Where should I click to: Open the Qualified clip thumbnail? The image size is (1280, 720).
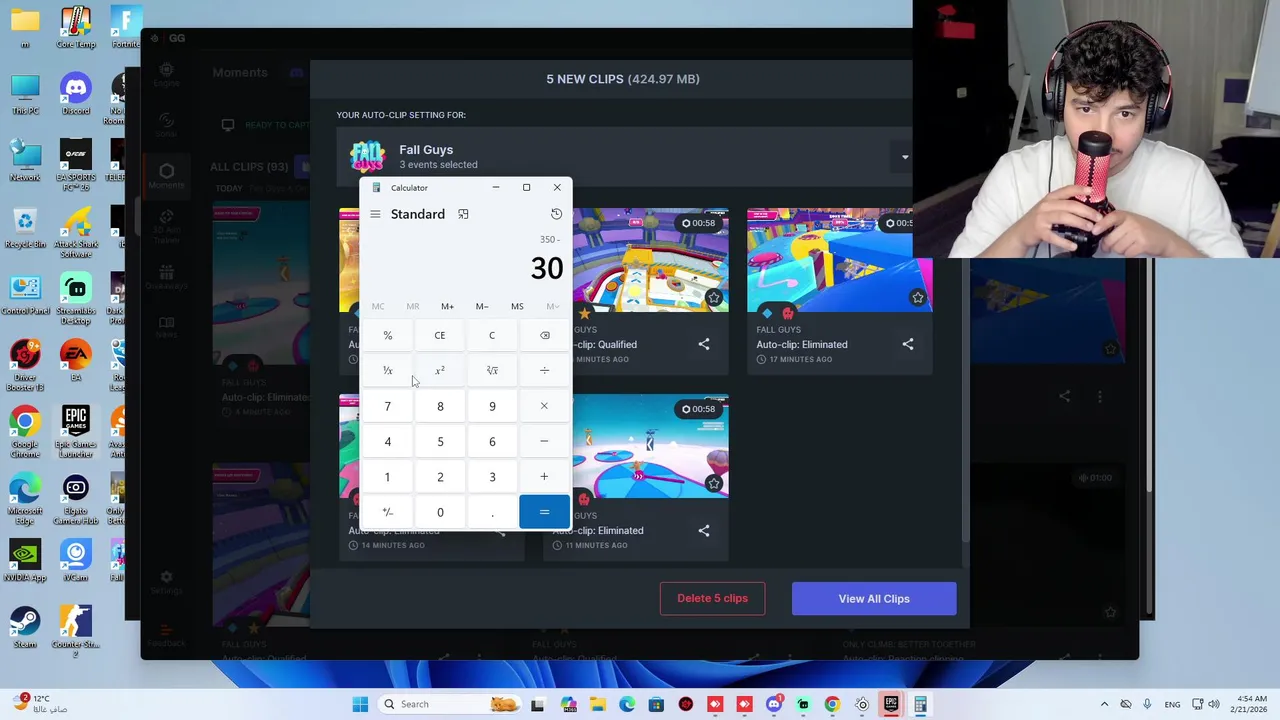651,260
